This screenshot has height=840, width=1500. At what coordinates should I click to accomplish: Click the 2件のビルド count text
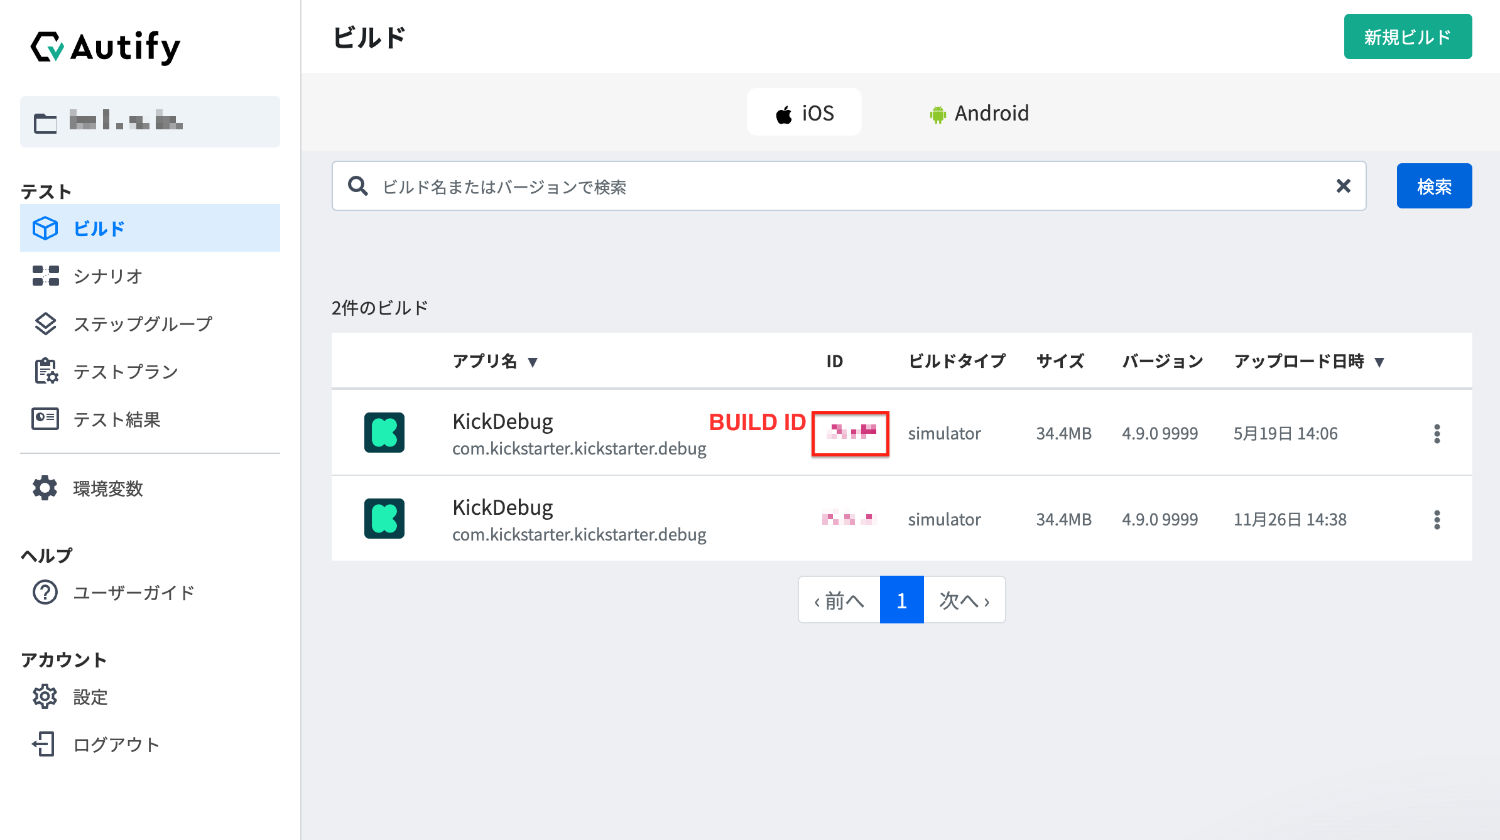click(x=380, y=308)
